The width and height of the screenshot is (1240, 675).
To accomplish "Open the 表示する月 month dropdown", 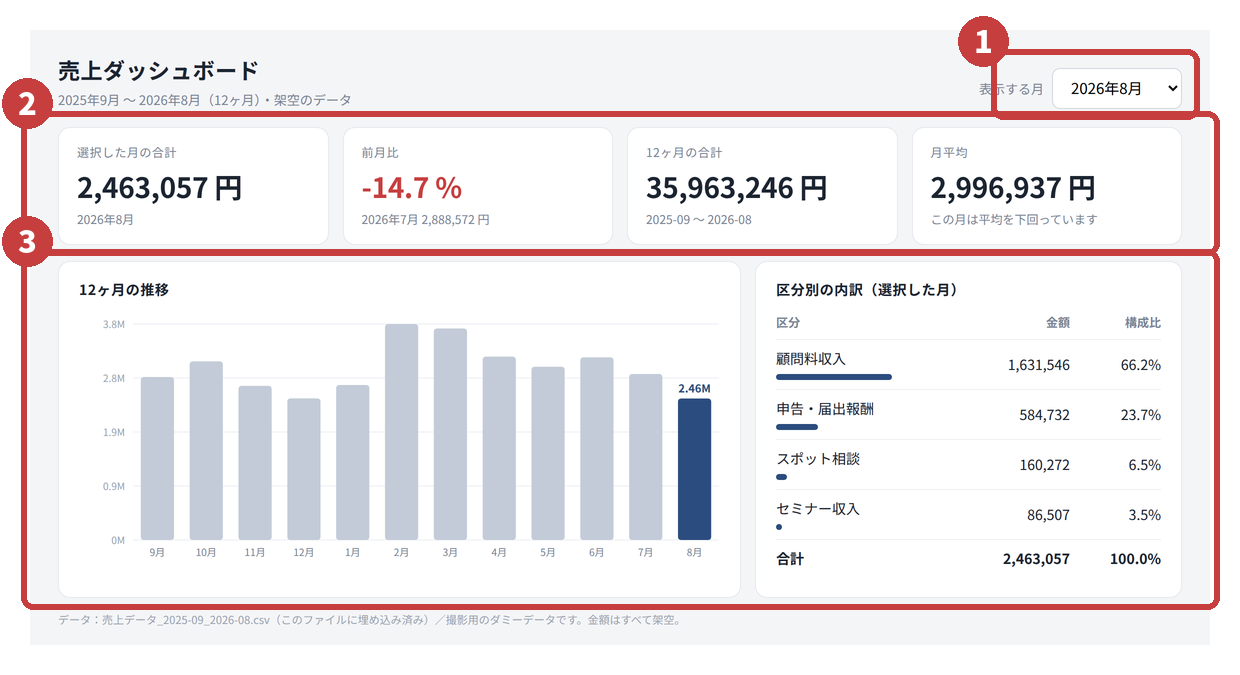I will point(1116,88).
